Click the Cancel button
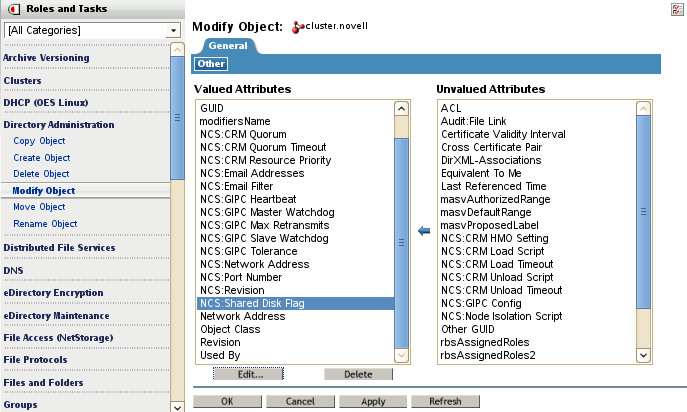This screenshot has width=687, height=412. [x=300, y=401]
